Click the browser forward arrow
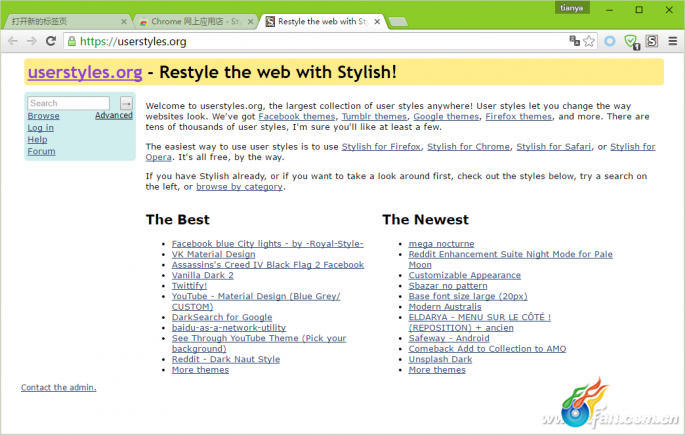Image resolution: width=685 pixels, height=435 pixels. (31, 41)
